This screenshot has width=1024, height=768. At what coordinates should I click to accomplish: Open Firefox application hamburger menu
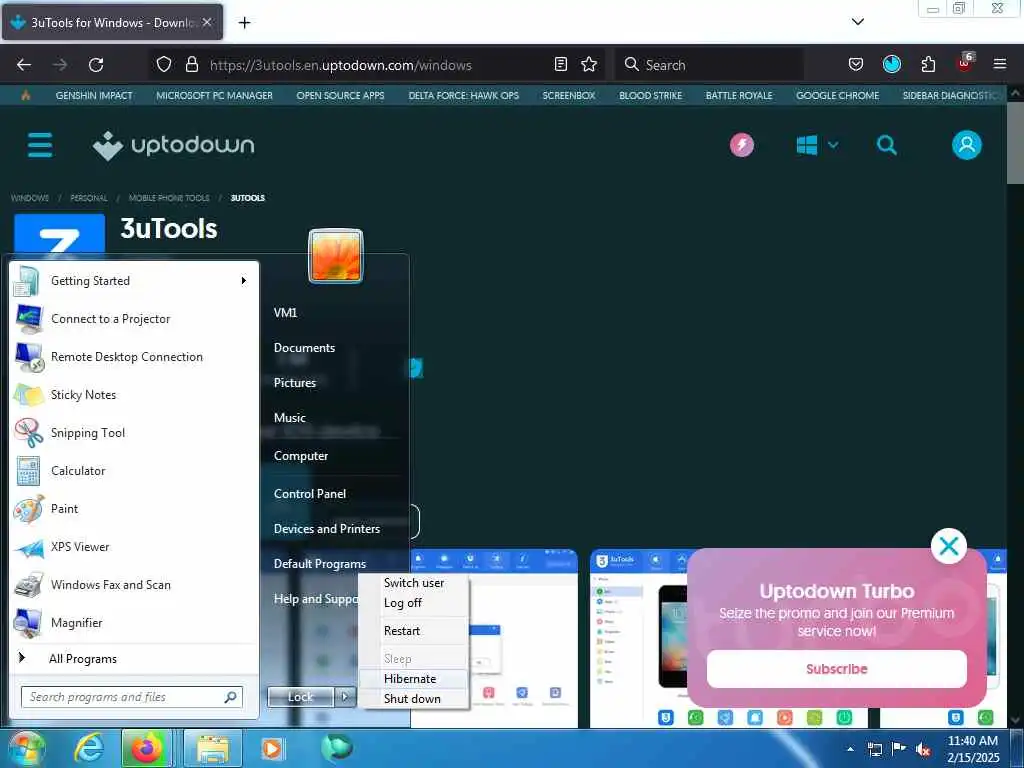coord(1000,64)
